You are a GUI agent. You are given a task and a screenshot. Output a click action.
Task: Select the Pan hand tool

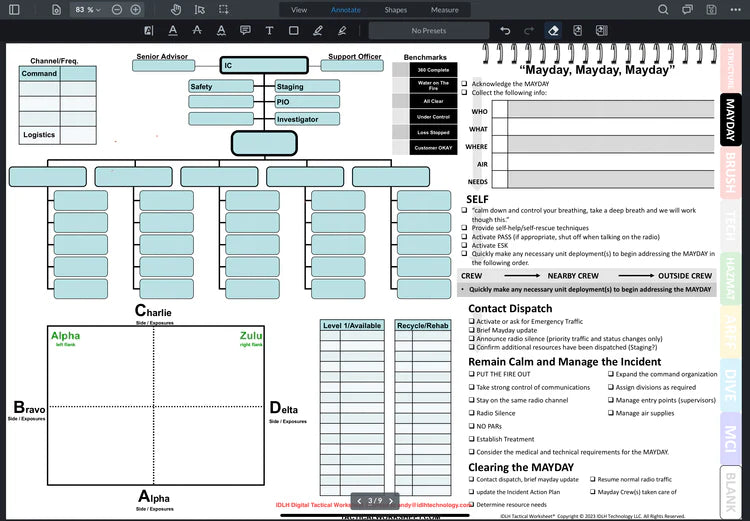pyautogui.click(x=174, y=9)
